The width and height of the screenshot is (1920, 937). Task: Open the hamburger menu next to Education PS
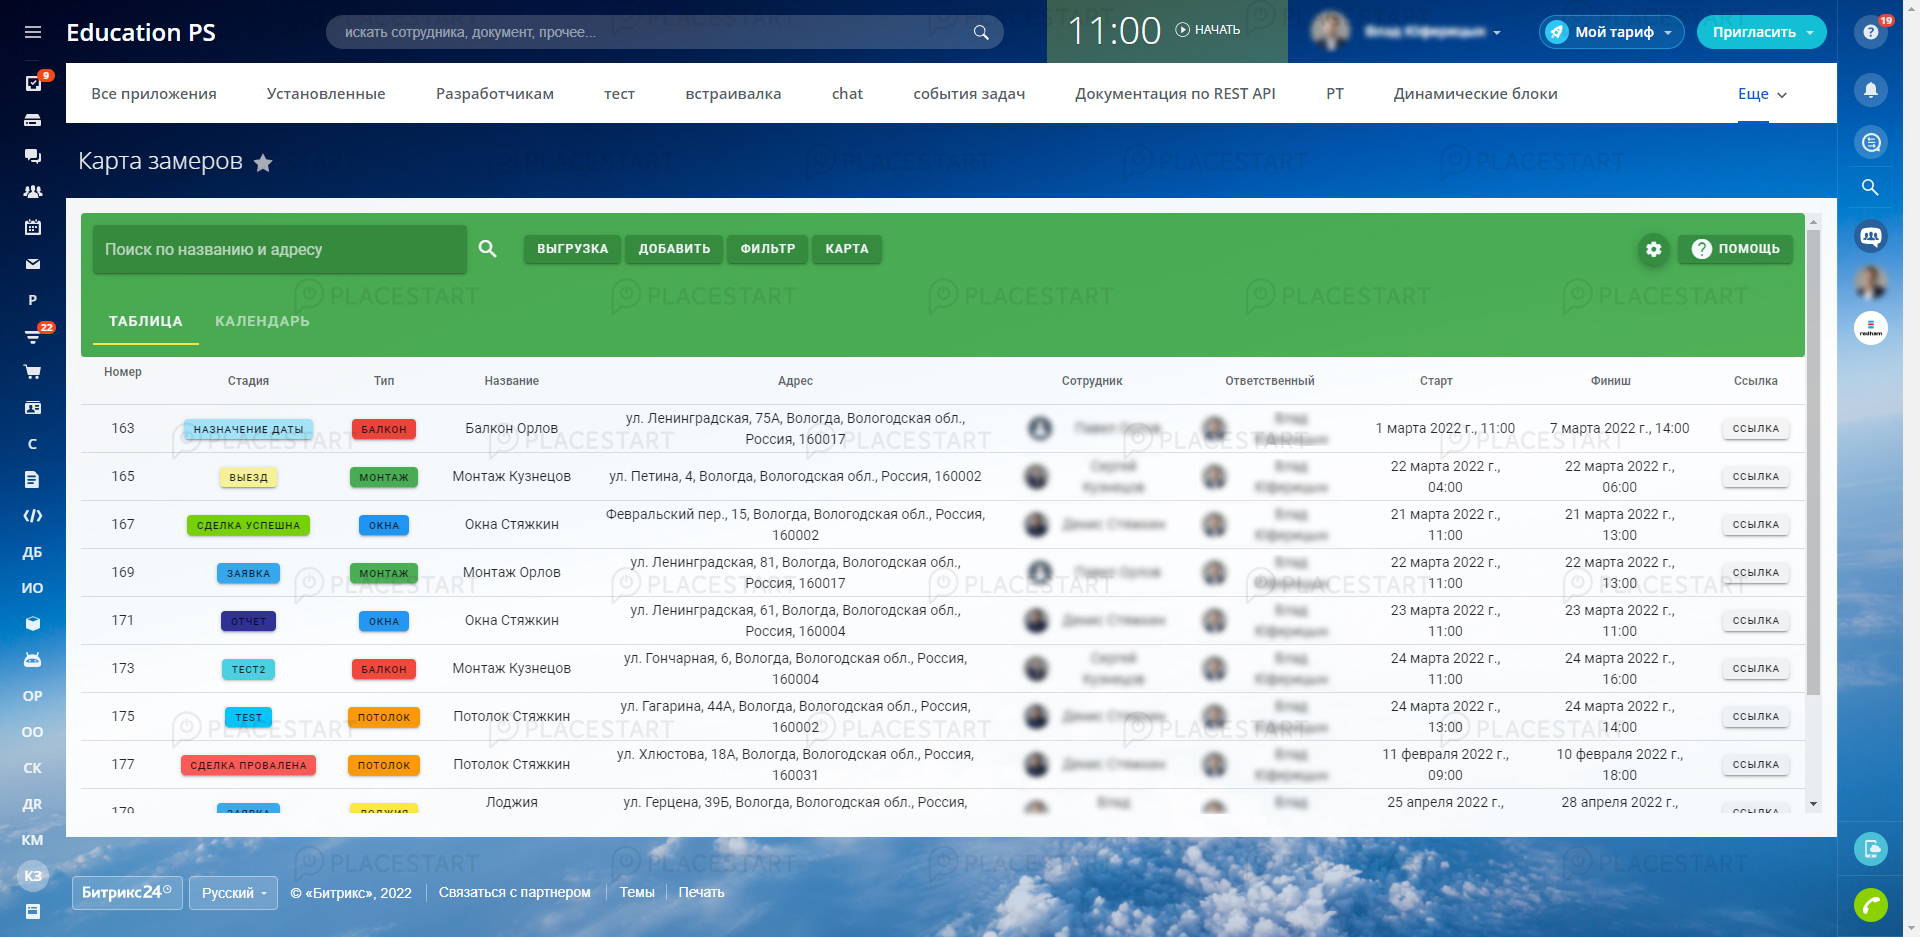33,32
